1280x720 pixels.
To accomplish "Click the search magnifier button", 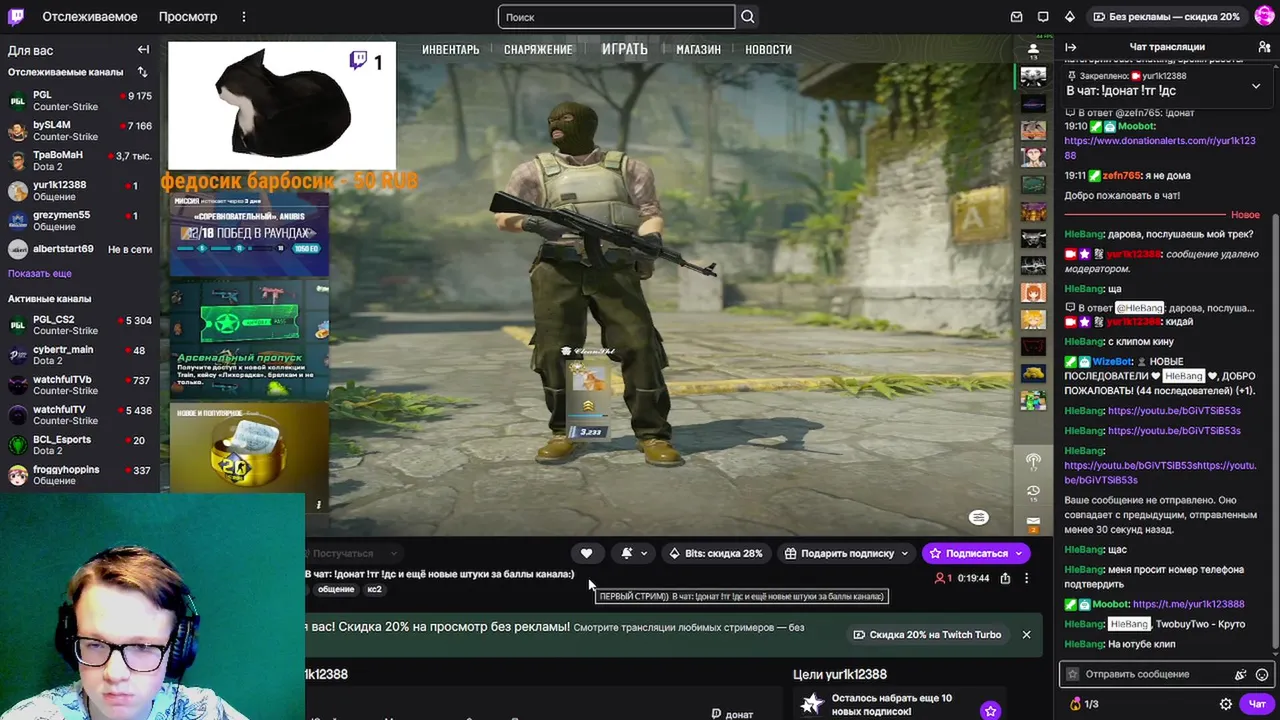I will pos(748,17).
